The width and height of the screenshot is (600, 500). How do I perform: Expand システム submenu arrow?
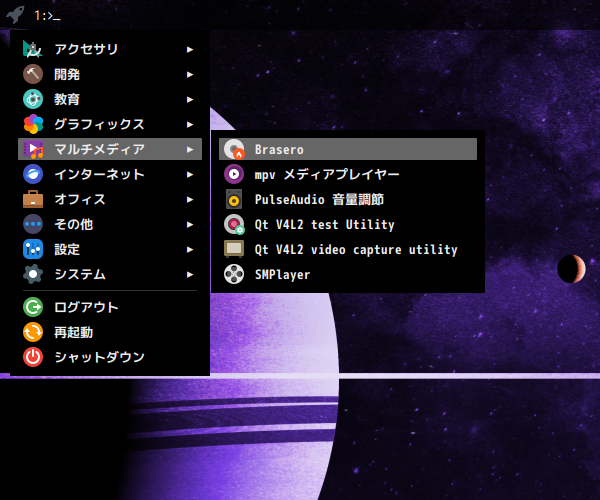pos(190,274)
